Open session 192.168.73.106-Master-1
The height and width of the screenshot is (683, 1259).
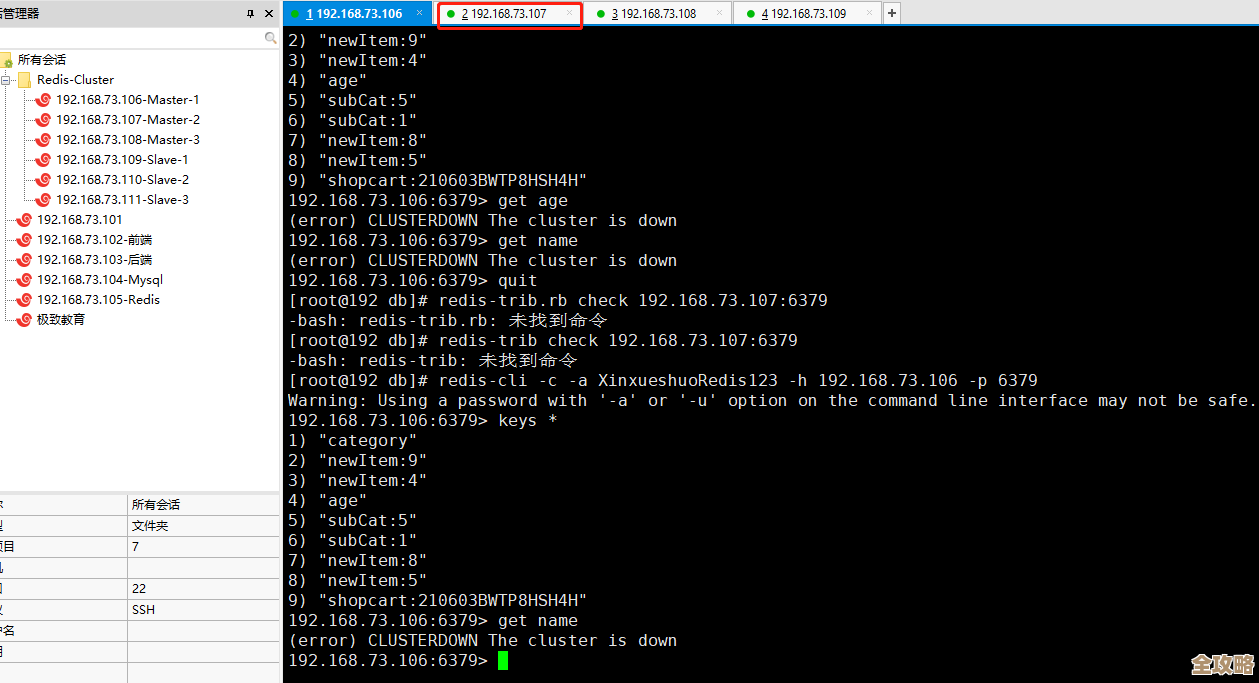127,100
